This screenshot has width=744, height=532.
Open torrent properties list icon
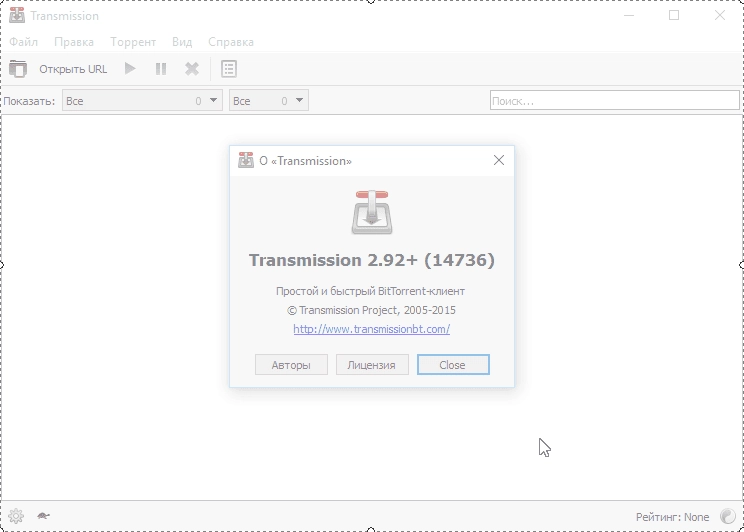[x=229, y=69]
